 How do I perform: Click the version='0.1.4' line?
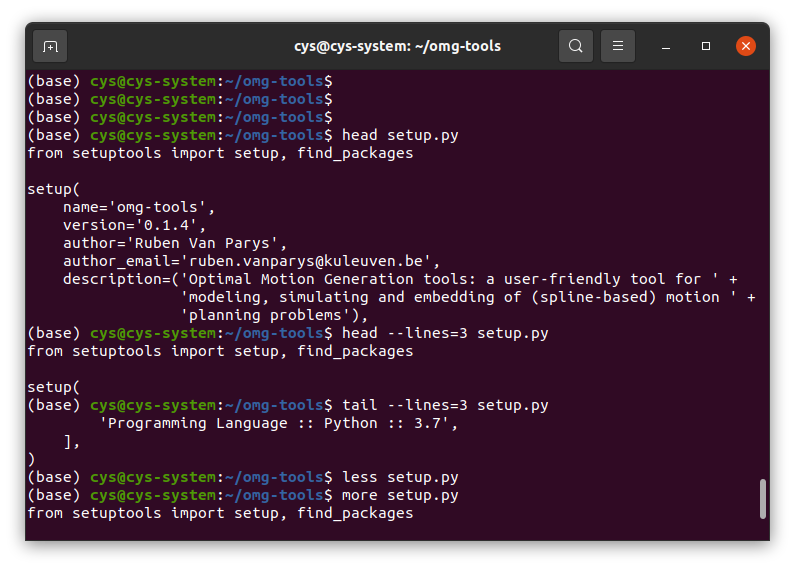click(x=134, y=225)
